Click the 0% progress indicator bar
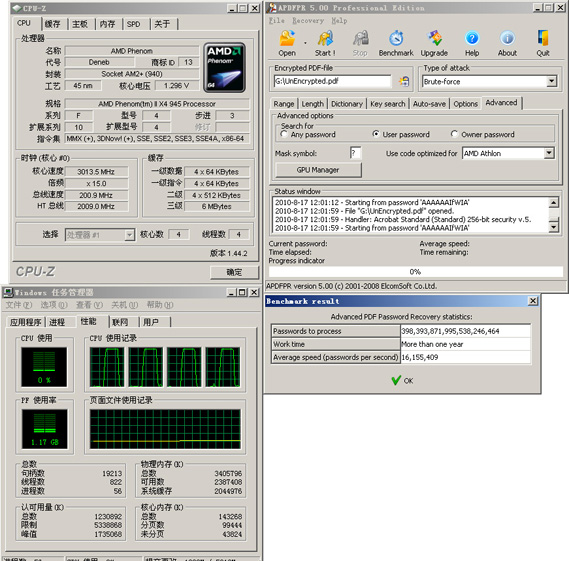This screenshot has height=561, width=569. [416, 271]
